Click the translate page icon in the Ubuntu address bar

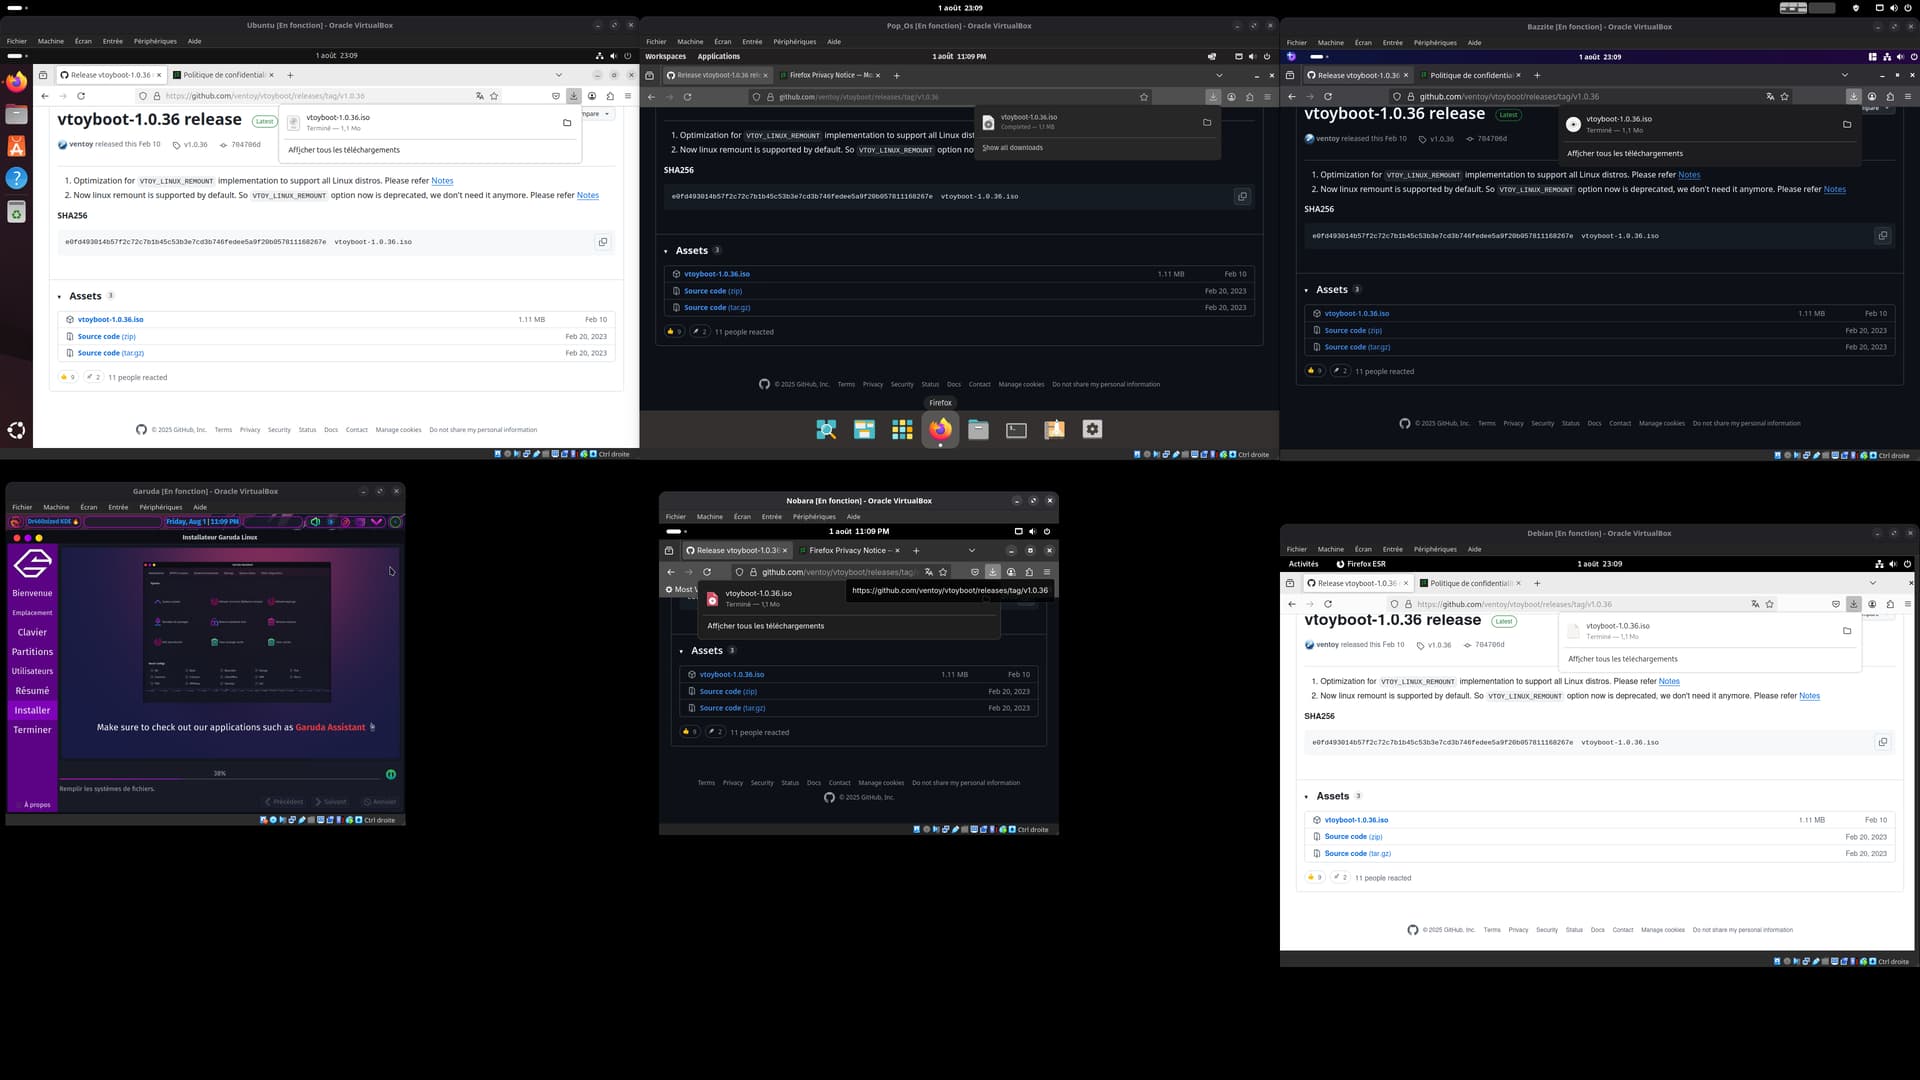pyautogui.click(x=480, y=96)
